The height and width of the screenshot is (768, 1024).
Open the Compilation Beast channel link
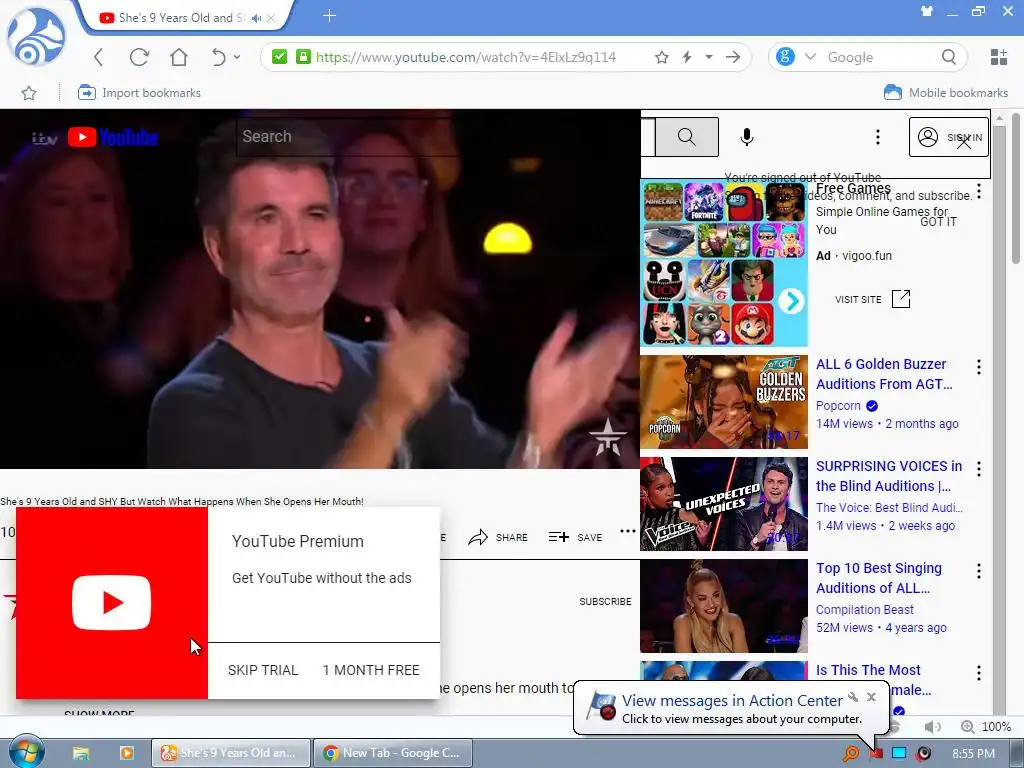pyautogui.click(x=865, y=609)
